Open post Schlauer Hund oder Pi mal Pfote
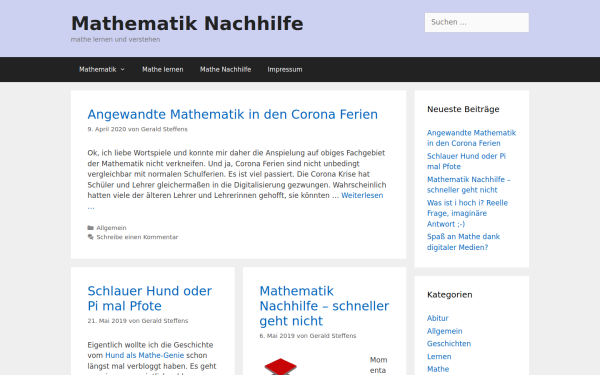Image resolution: width=600 pixels, height=375 pixels. click(149, 298)
